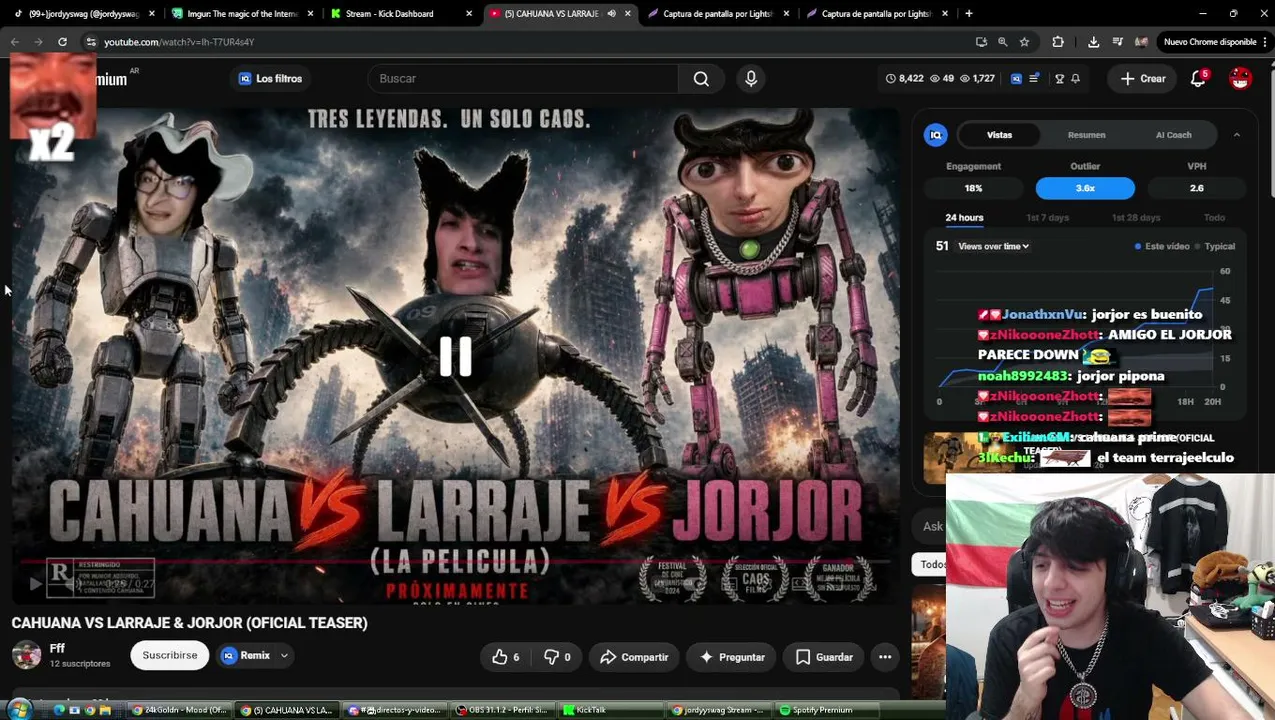The width and height of the screenshot is (1275, 720).
Task: Open site information icon beside URL
Action: click(91, 42)
